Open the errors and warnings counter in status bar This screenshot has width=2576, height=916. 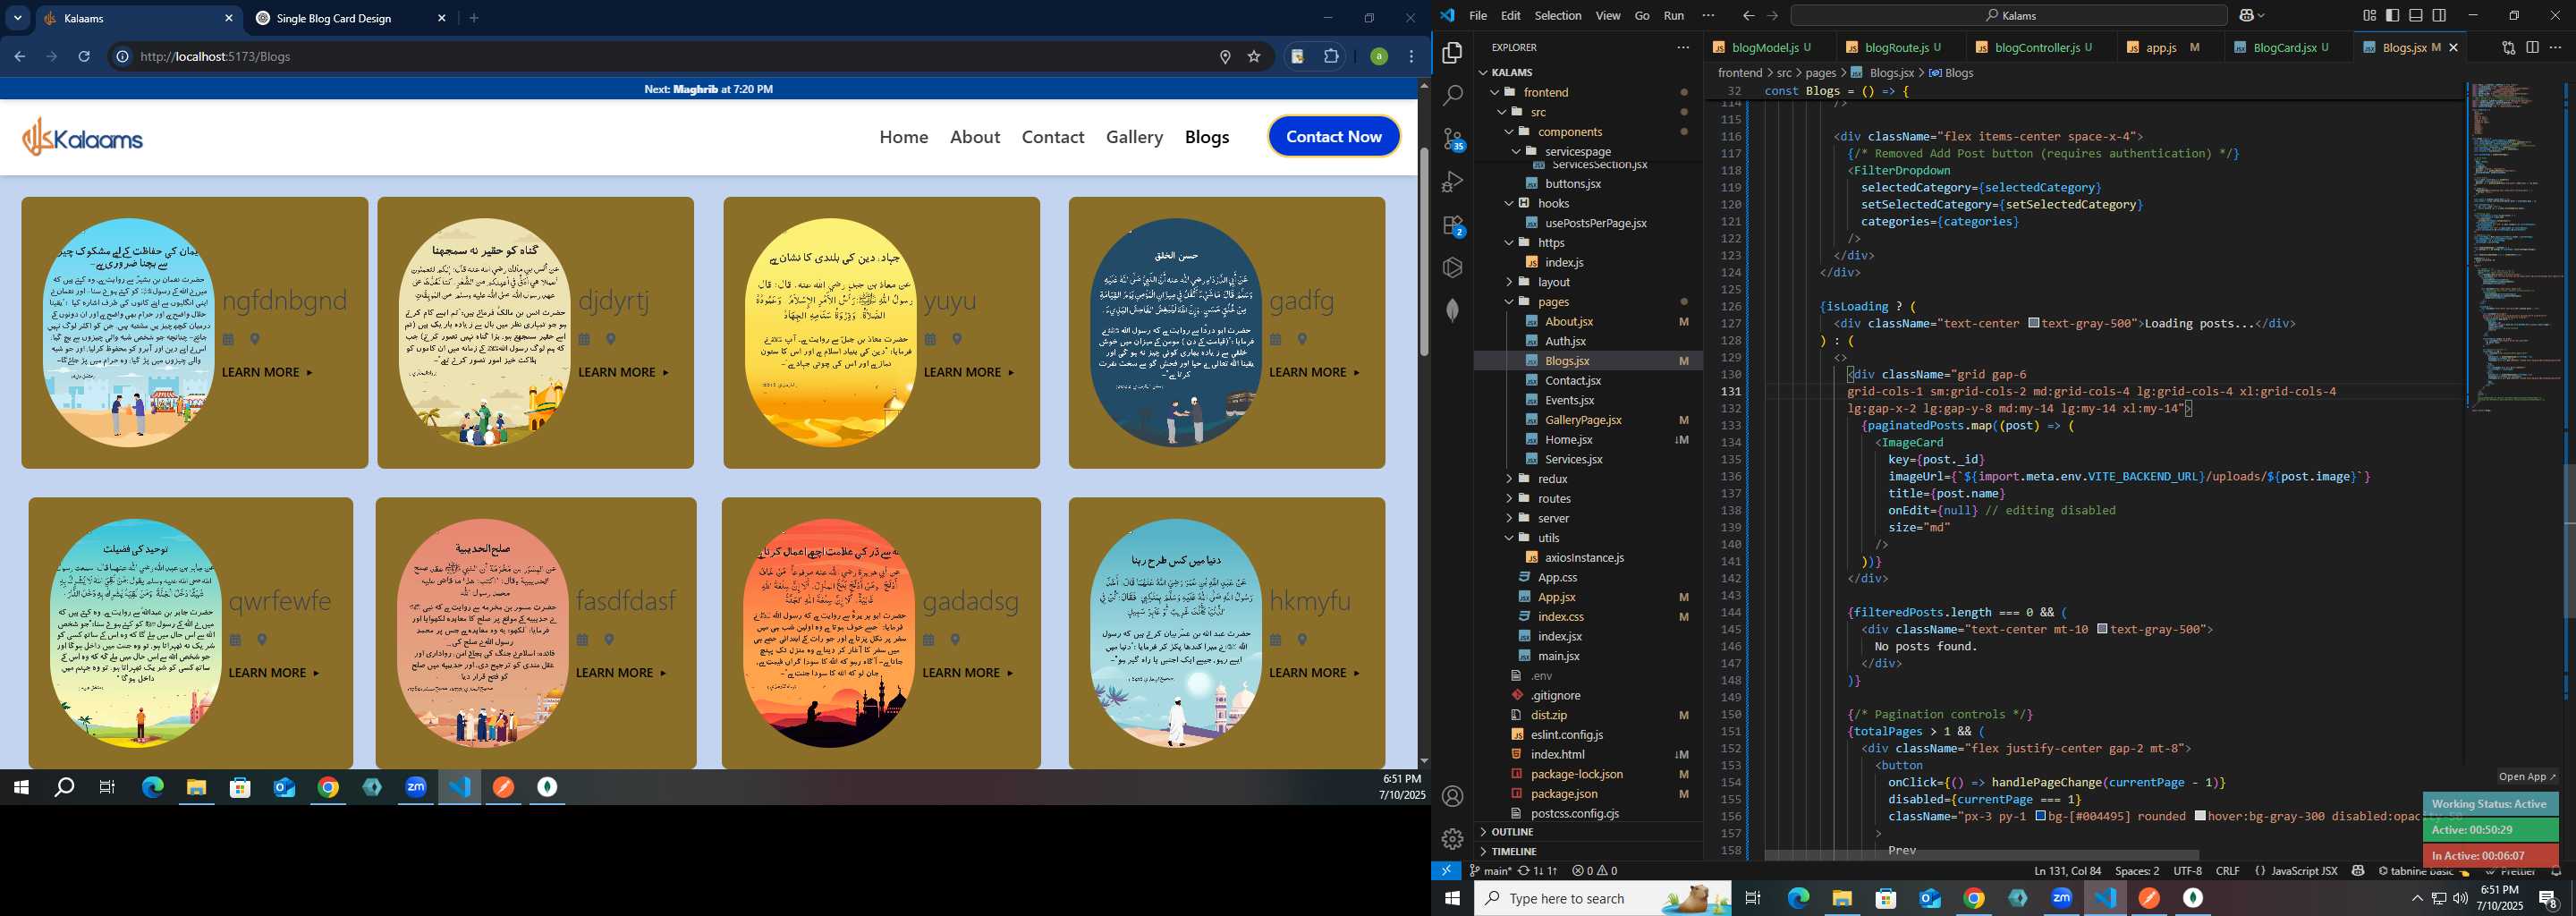tap(1594, 871)
